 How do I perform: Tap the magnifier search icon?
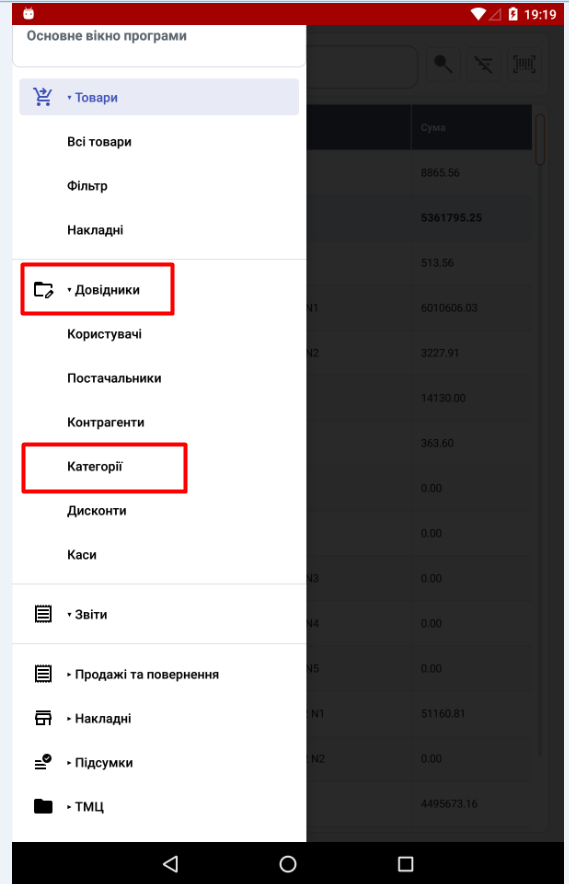(x=443, y=64)
